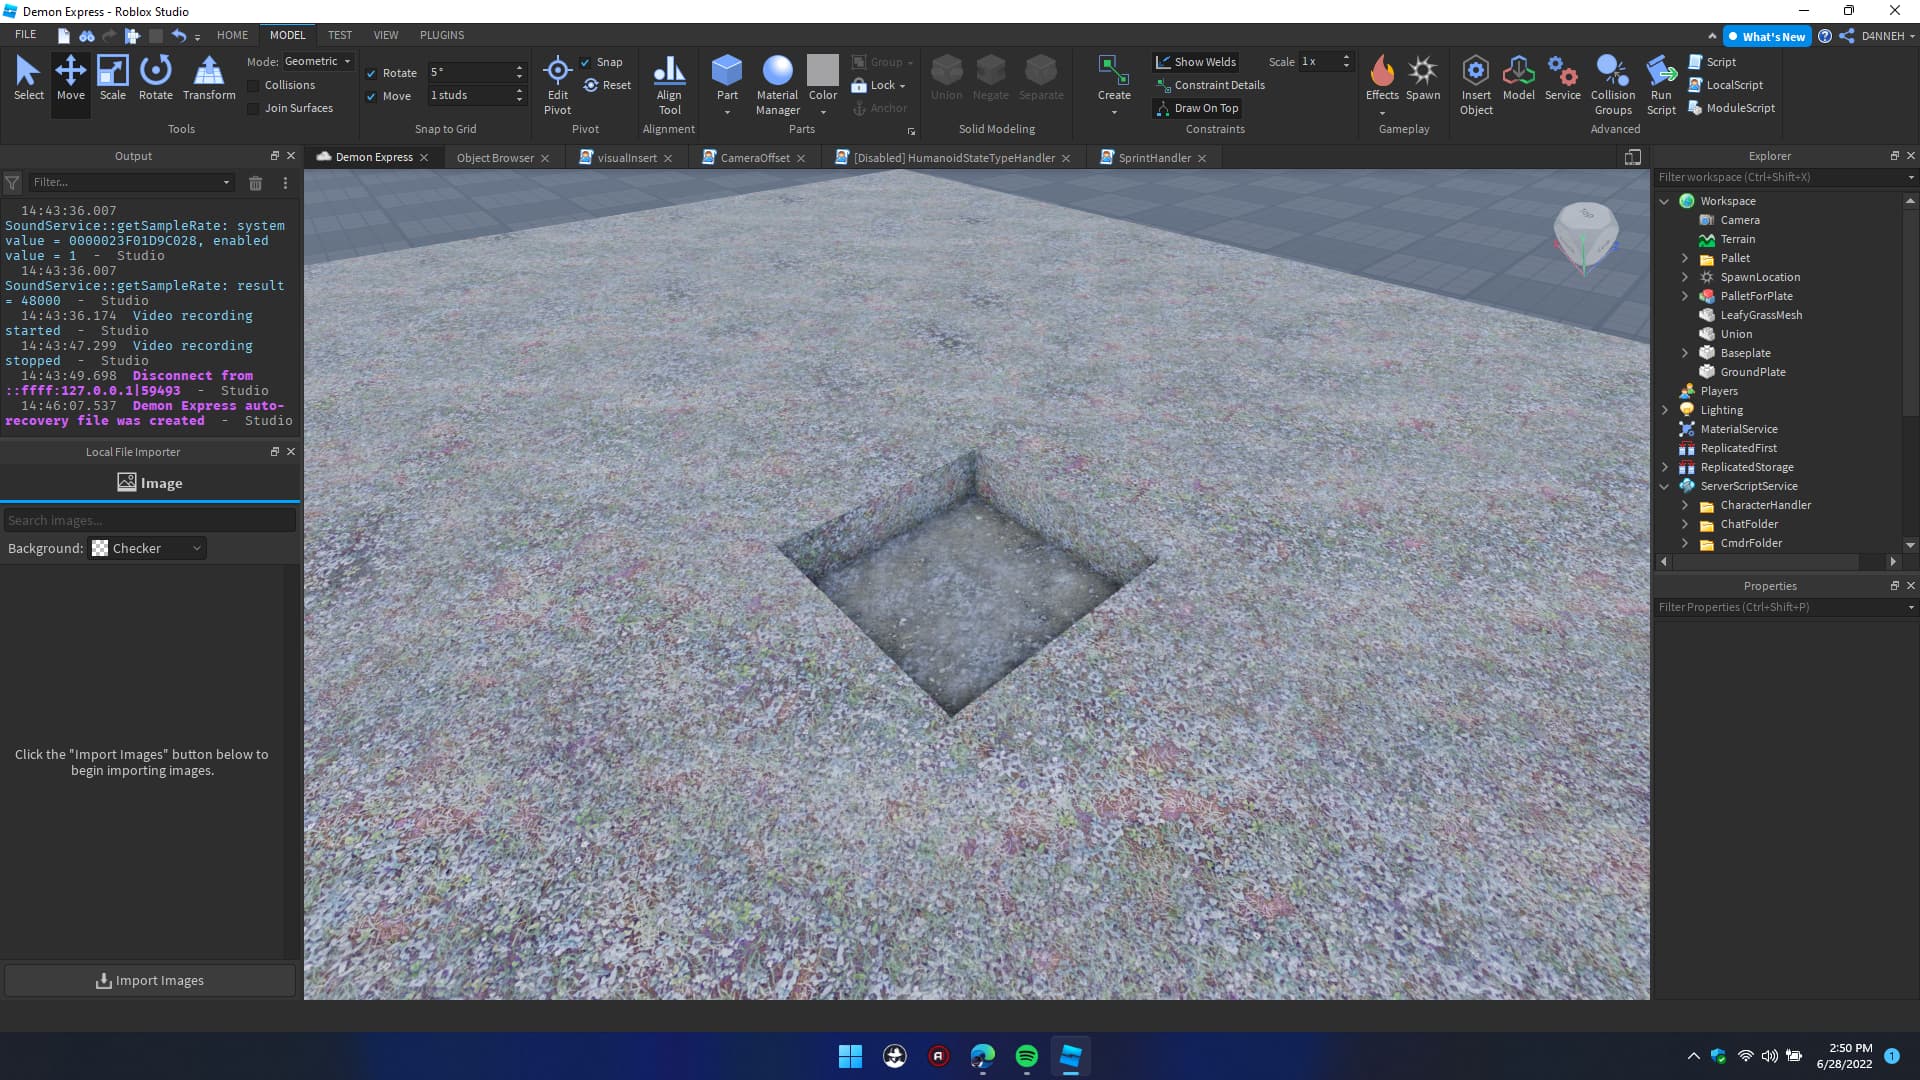This screenshot has height=1080, width=1920.
Task: Open the Background Checker dropdown
Action: pyautogui.click(x=147, y=548)
